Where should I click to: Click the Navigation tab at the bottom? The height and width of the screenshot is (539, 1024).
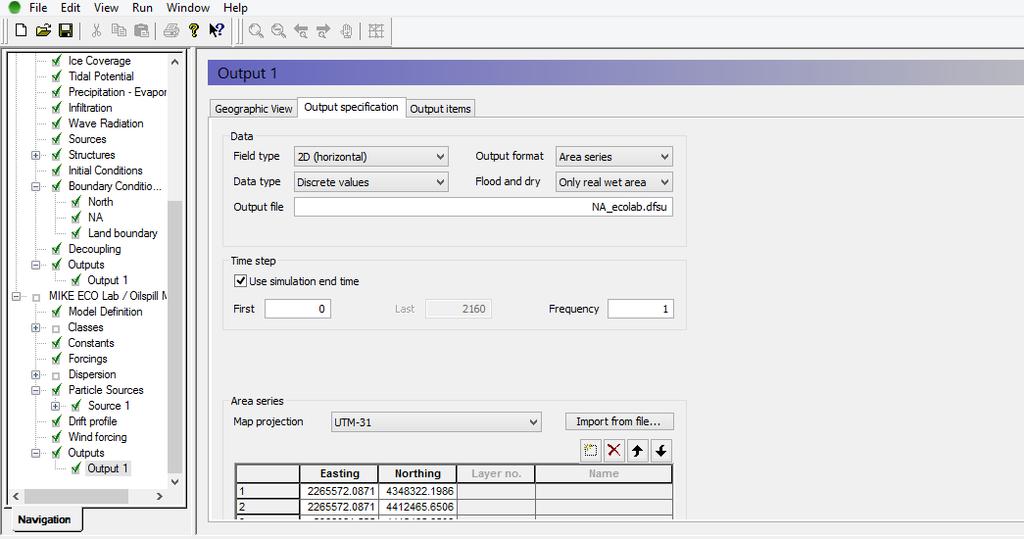coord(44,520)
